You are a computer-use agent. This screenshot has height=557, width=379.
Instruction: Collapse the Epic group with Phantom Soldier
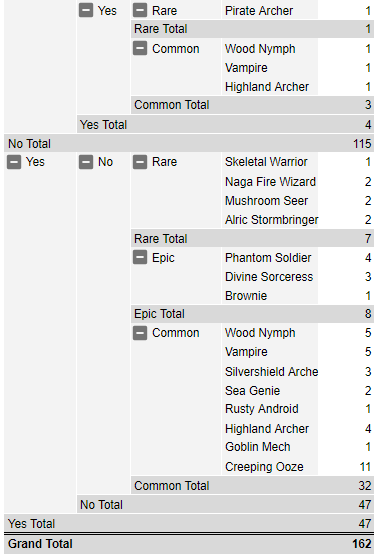pos(140,258)
